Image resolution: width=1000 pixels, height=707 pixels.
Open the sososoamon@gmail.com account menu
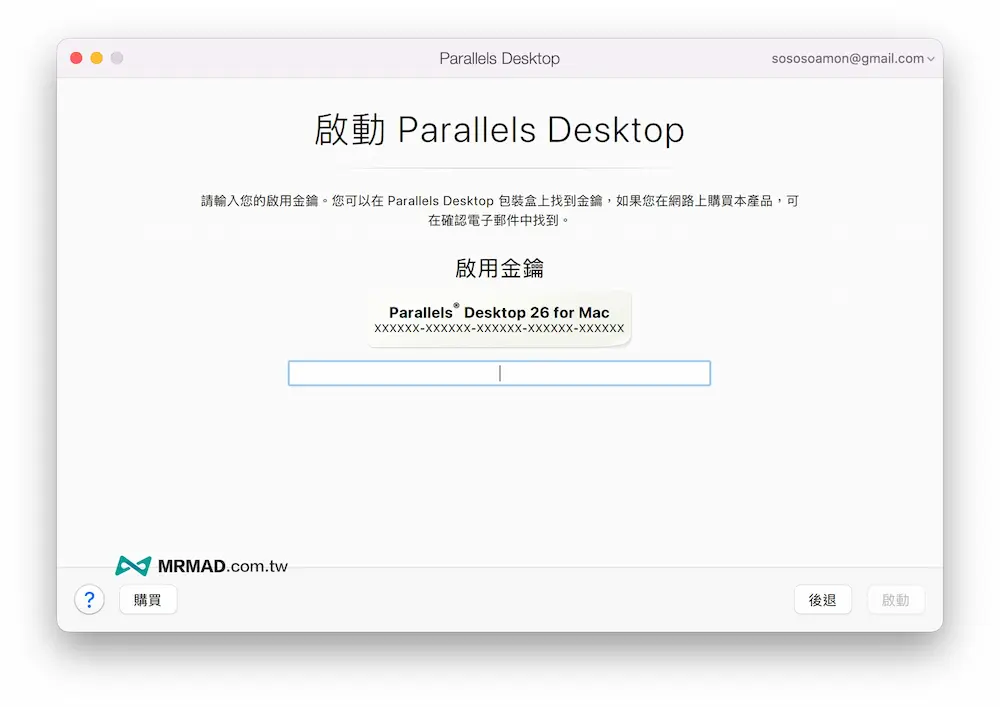[x=851, y=58]
